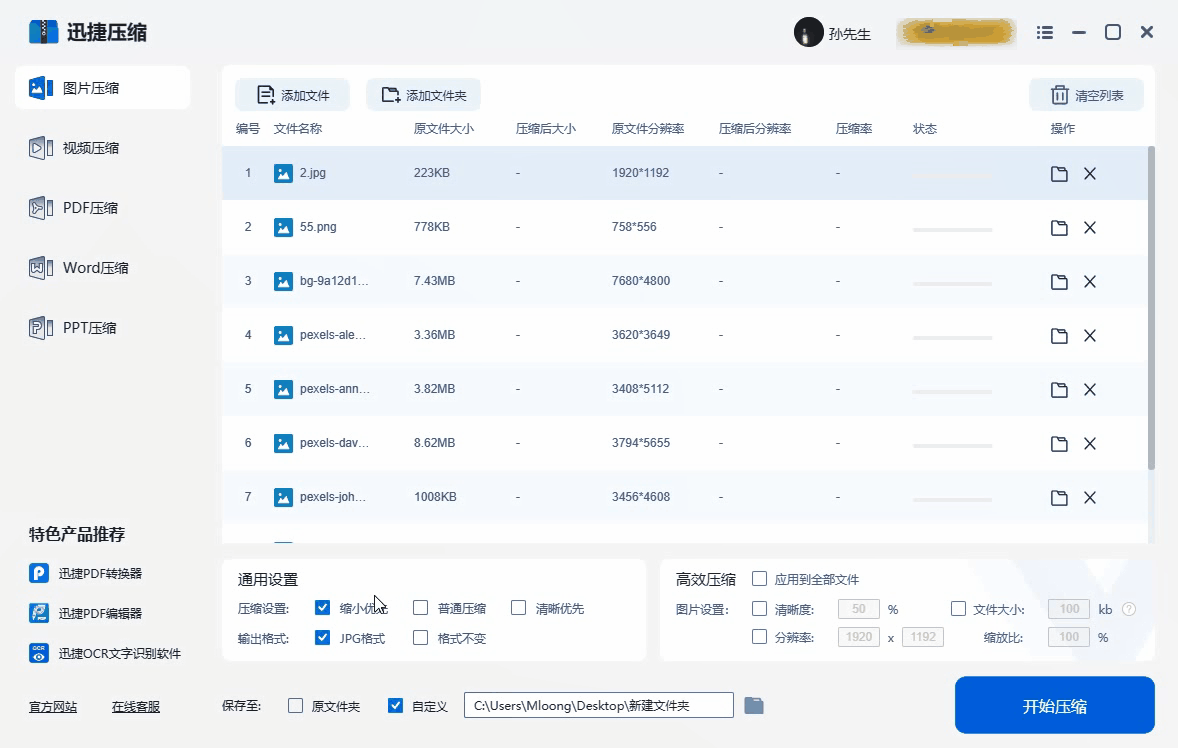Click the 原文件大小 column header
This screenshot has height=748, width=1178.
click(443, 128)
